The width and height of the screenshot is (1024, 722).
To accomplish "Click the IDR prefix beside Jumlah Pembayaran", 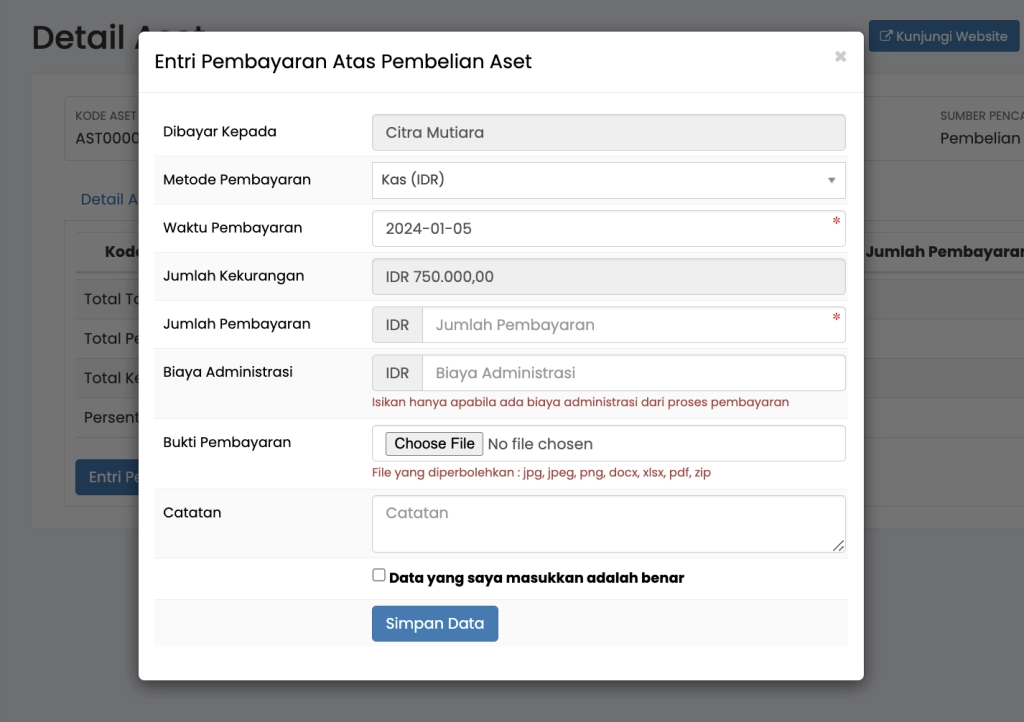I will [397, 325].
